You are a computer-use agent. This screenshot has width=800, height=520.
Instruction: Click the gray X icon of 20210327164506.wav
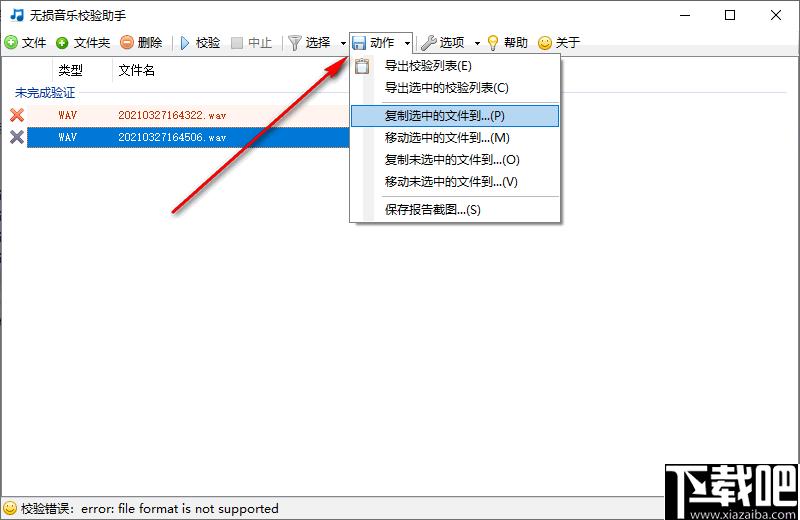coord(17,137)
